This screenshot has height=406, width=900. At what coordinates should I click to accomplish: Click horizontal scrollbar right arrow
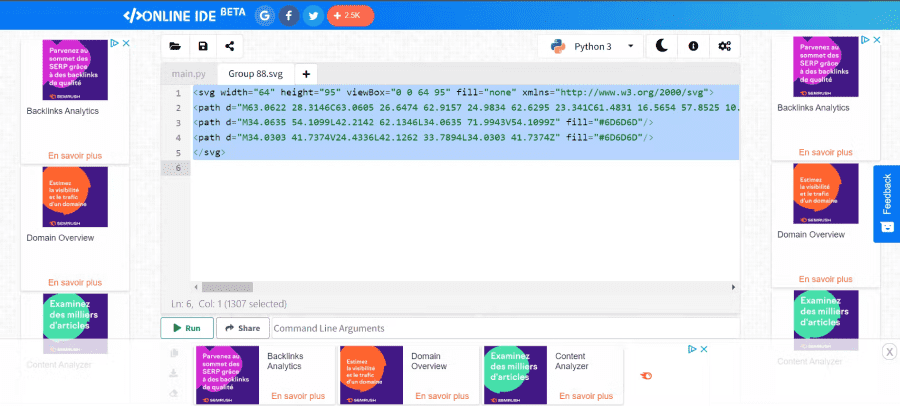pyautogui.click(x=734, y=287)
